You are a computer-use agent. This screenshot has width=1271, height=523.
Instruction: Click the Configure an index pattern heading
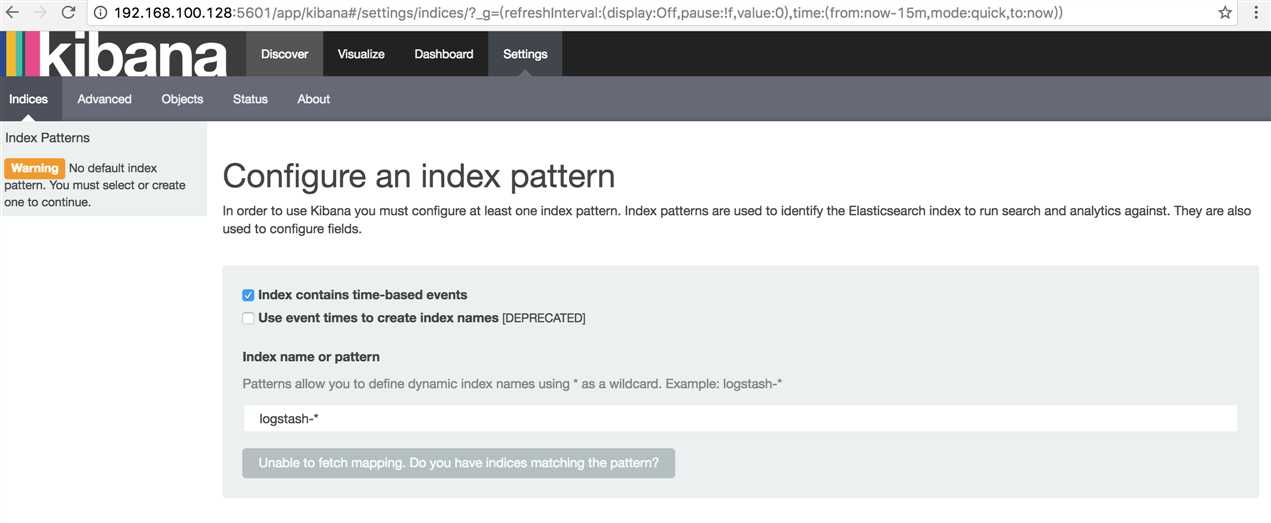pos(418,177)
